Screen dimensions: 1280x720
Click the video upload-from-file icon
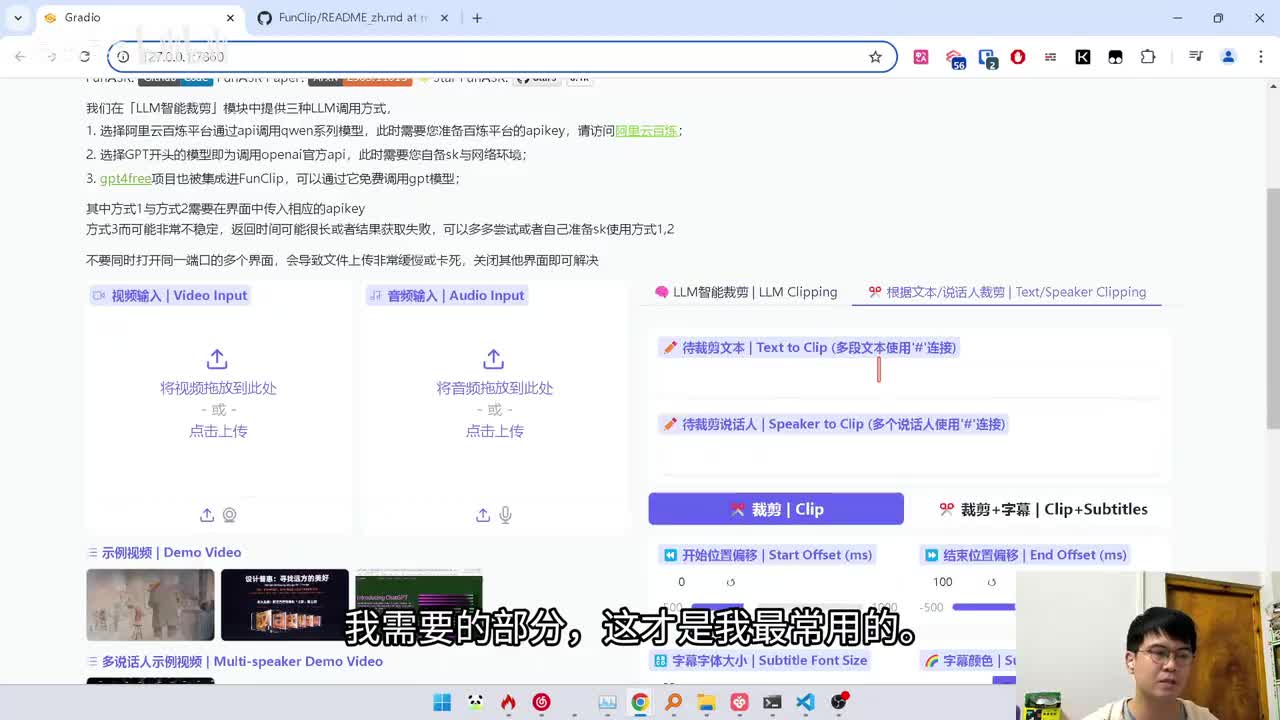click(207, 515)
